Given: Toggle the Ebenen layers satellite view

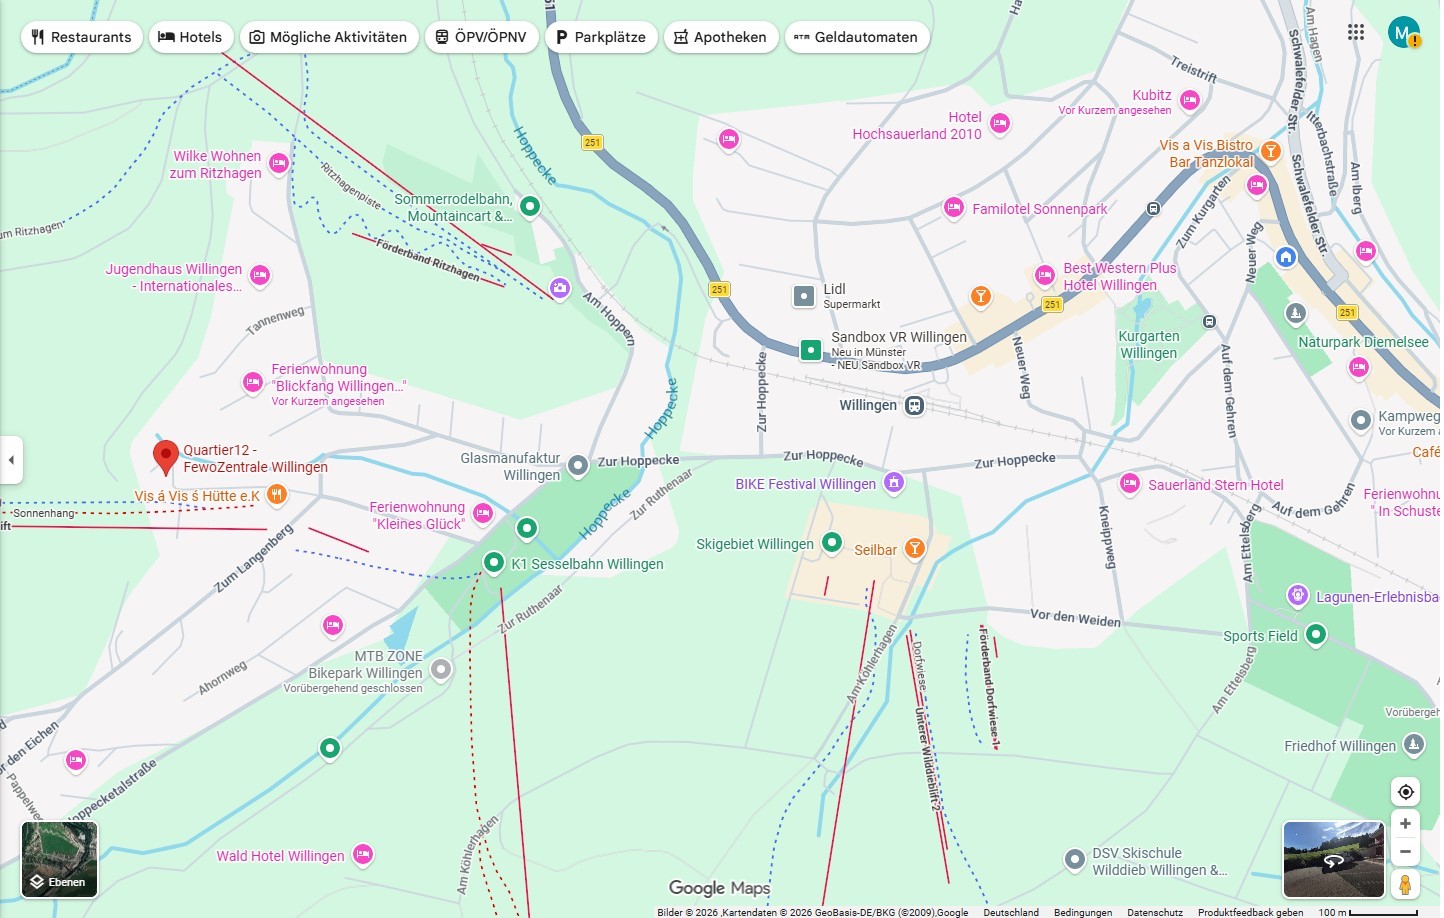Looking at the screenshot, I should (x=60, y=859).
